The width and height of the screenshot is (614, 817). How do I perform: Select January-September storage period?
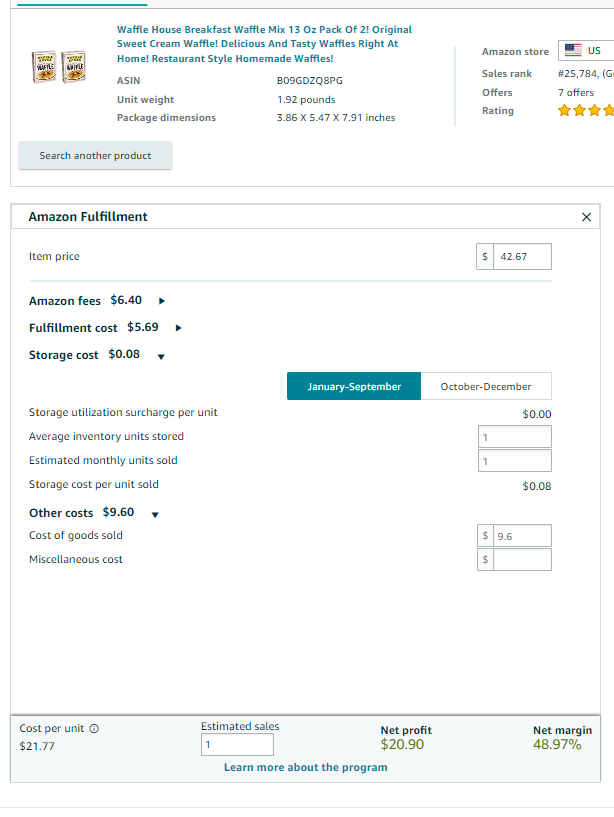click(x=354, y=386)
